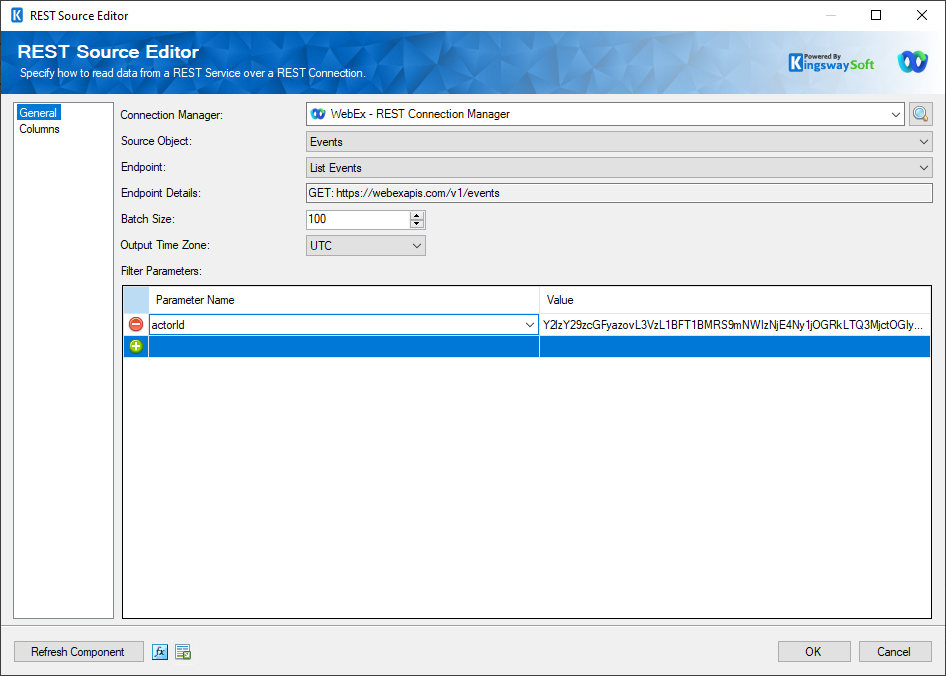Open the Source Object Events dropdown
946x676 pixels.
[923, 142]
